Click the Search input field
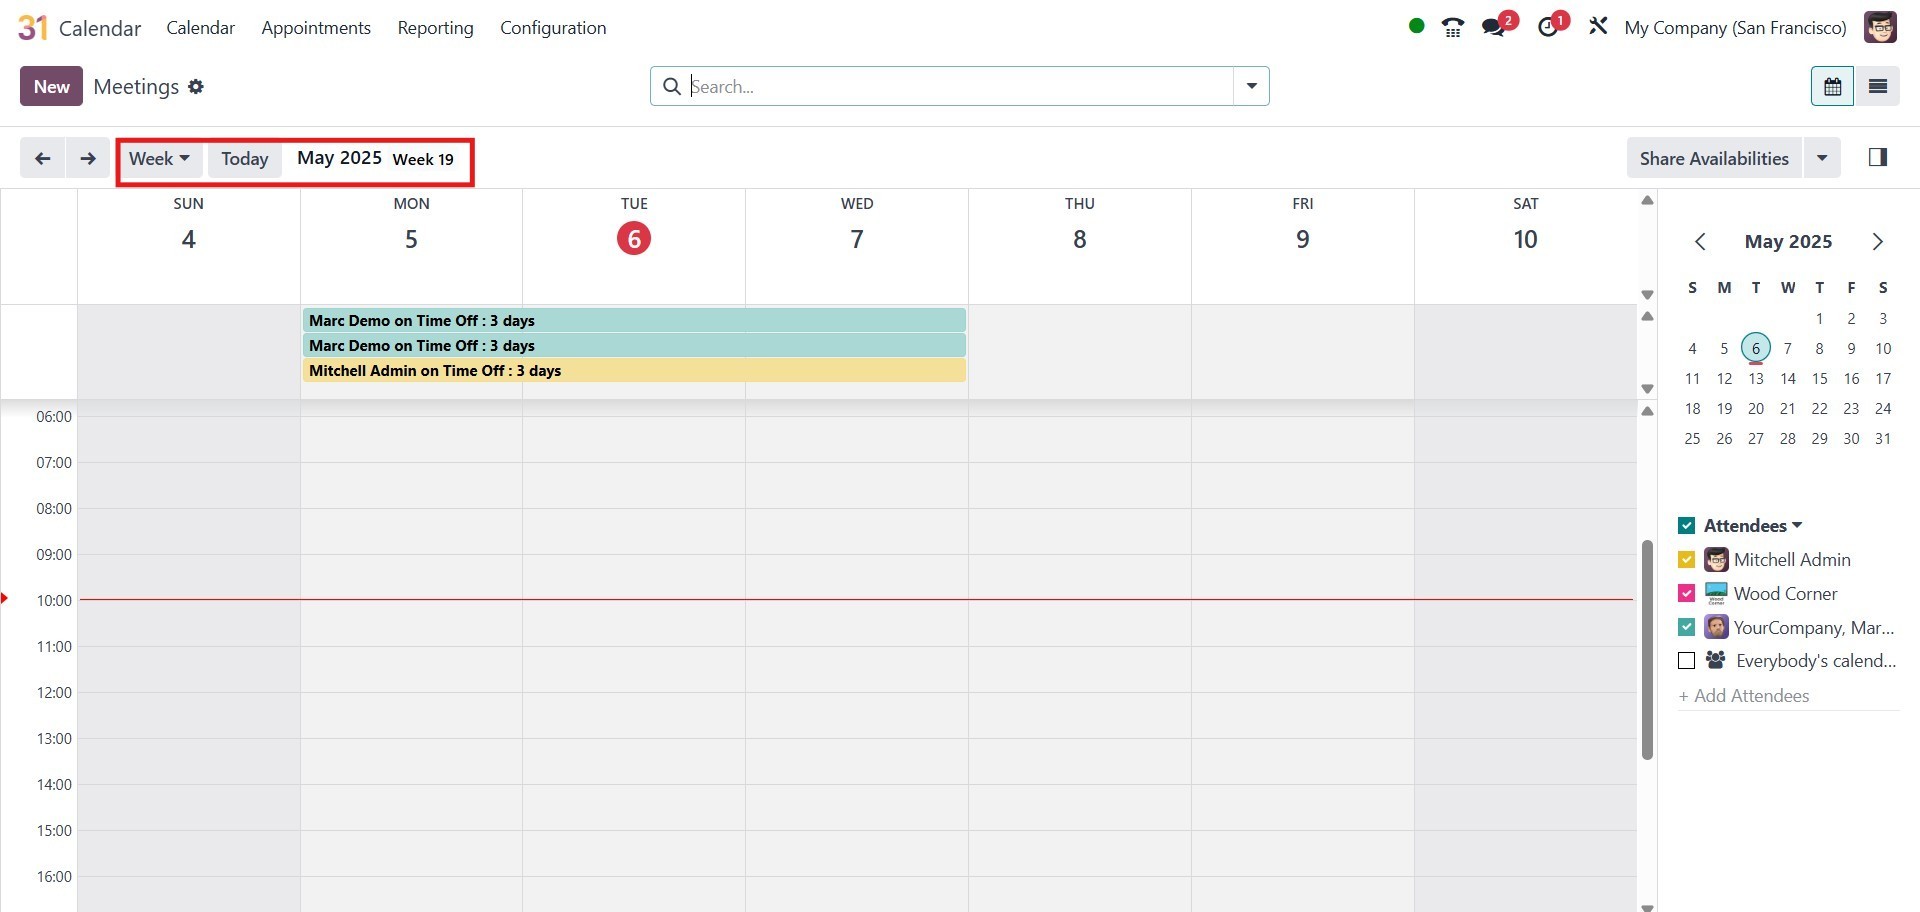The height and width of the screenshot is (912, 1920). tap(958, 87)
